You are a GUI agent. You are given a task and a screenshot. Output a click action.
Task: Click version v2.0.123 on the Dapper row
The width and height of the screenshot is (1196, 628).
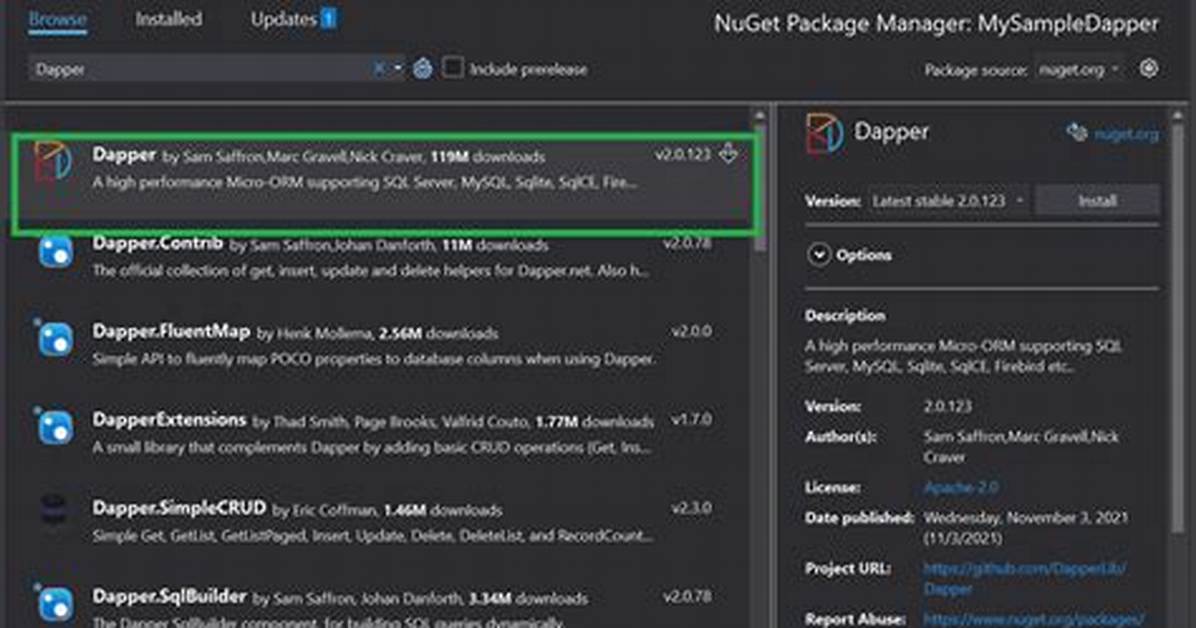683,154
